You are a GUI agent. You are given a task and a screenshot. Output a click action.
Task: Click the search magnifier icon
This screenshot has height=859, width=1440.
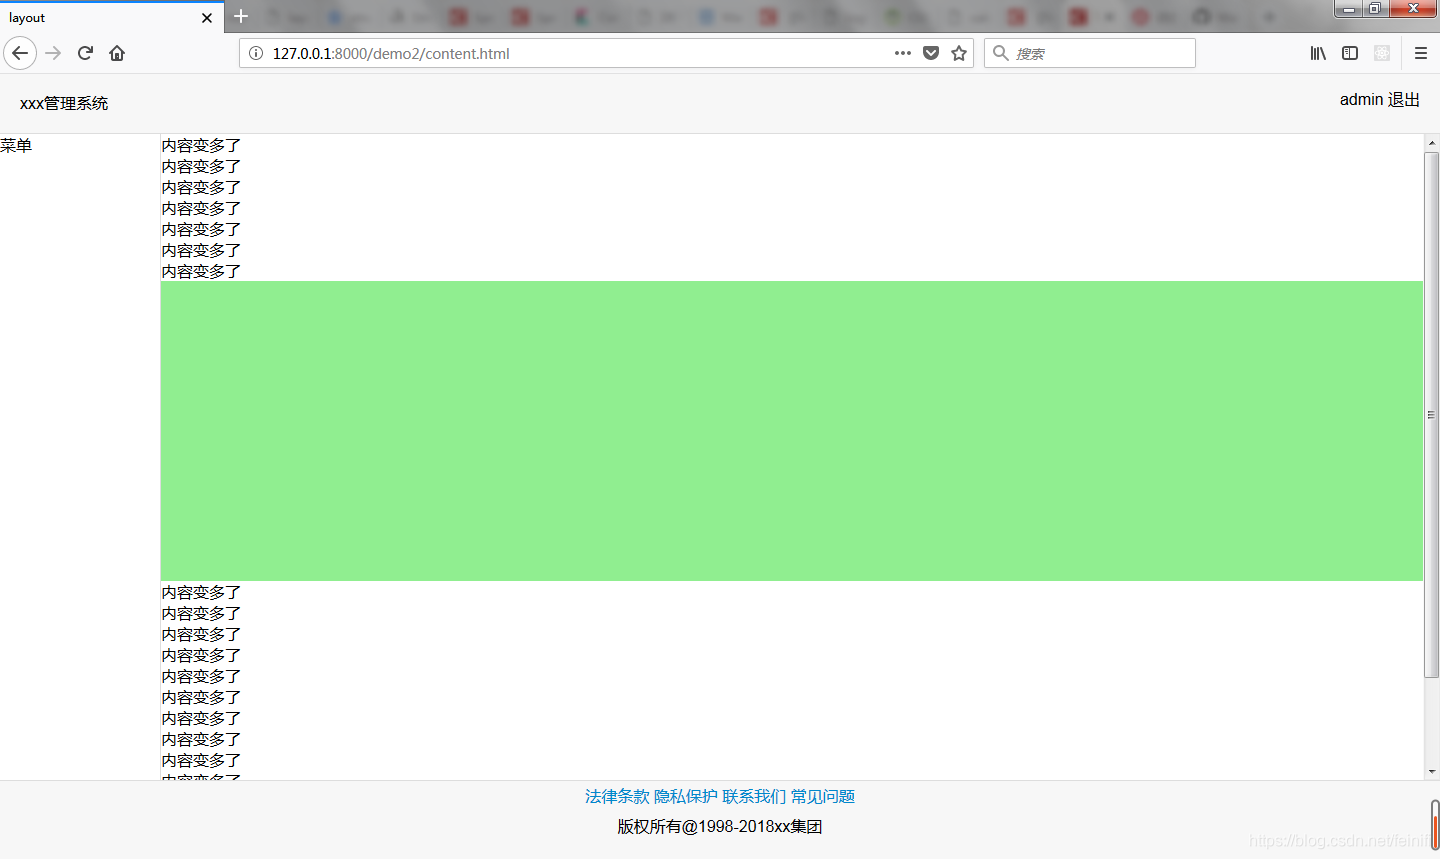pos(1000,53)
